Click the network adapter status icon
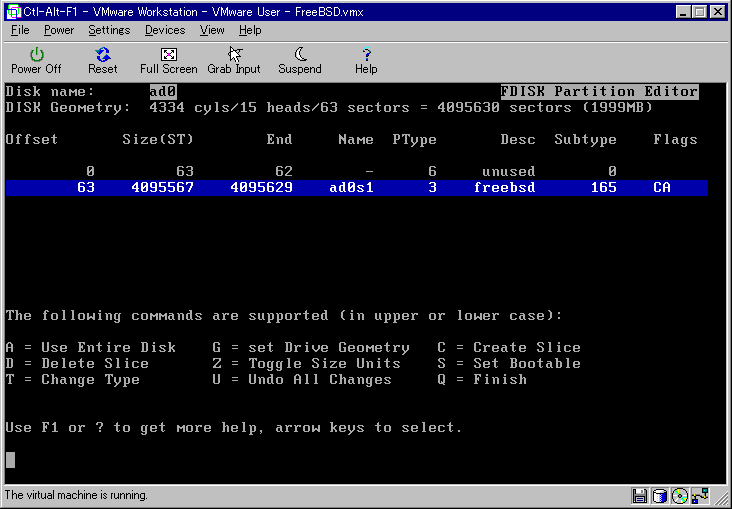Viewport: 732px width, 509px height. 701,496
